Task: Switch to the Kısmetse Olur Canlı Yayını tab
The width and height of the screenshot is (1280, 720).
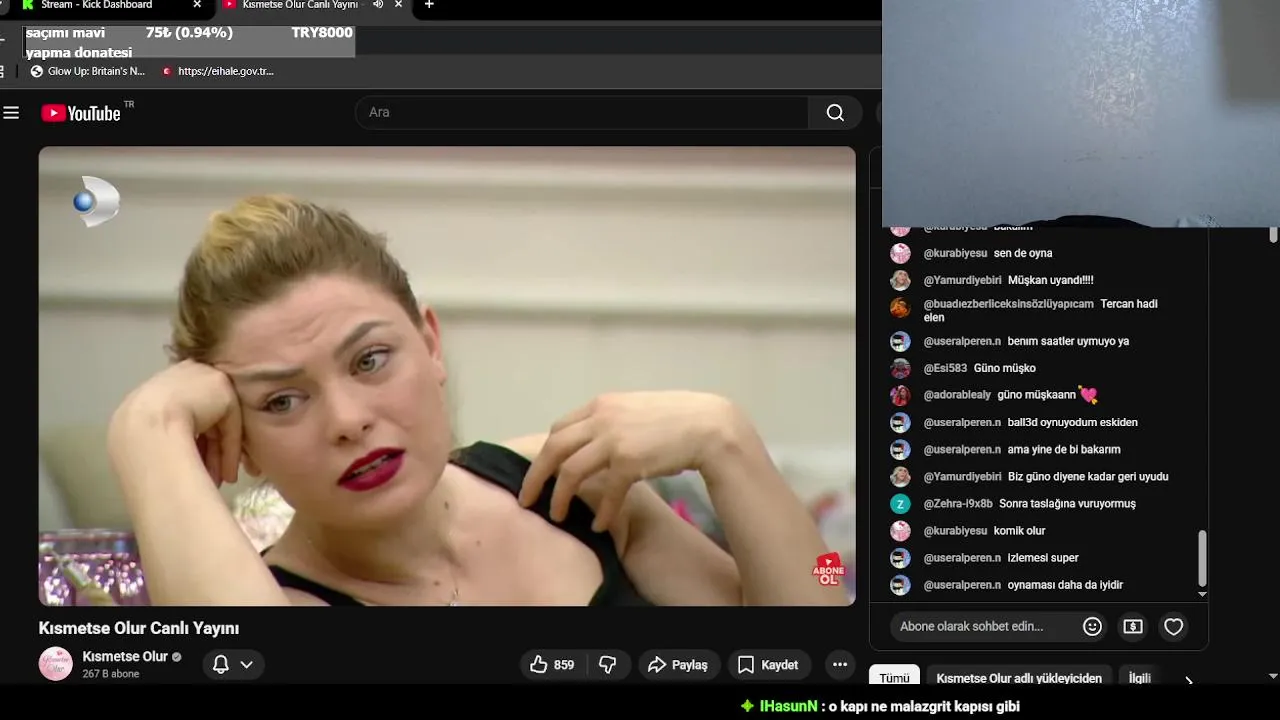Action: [300, 5]
